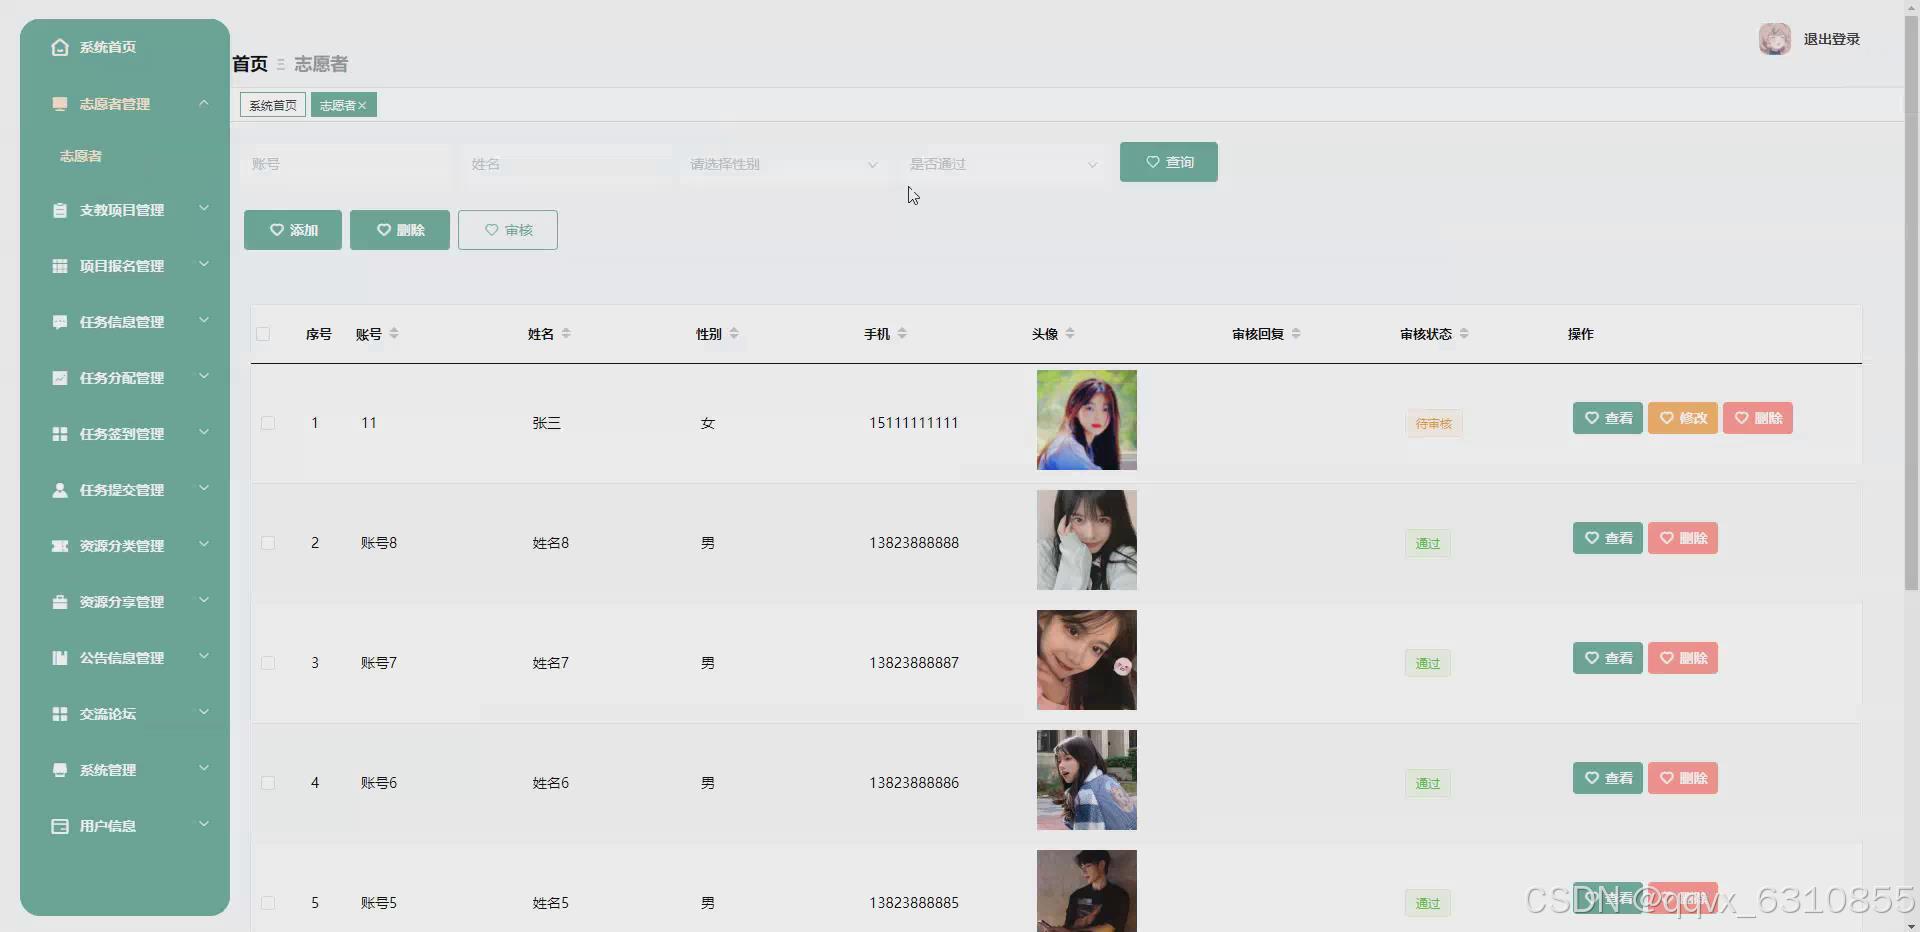This screenshot has height=932, width=1920.
Task: Click the 首页 breadcrumb link
Action: [250, 64]
